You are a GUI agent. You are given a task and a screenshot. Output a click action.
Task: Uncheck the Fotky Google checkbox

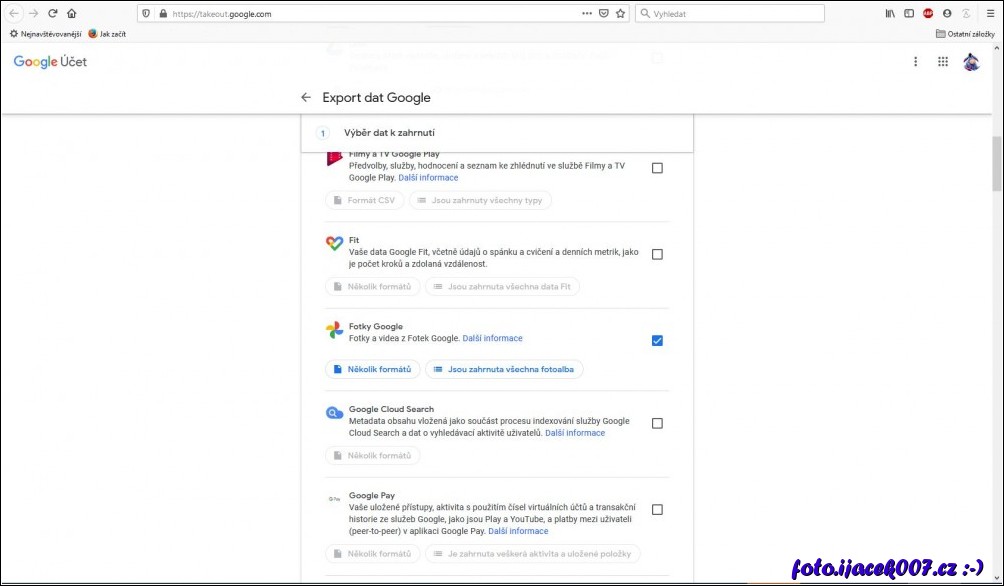[x=657, y=340]
